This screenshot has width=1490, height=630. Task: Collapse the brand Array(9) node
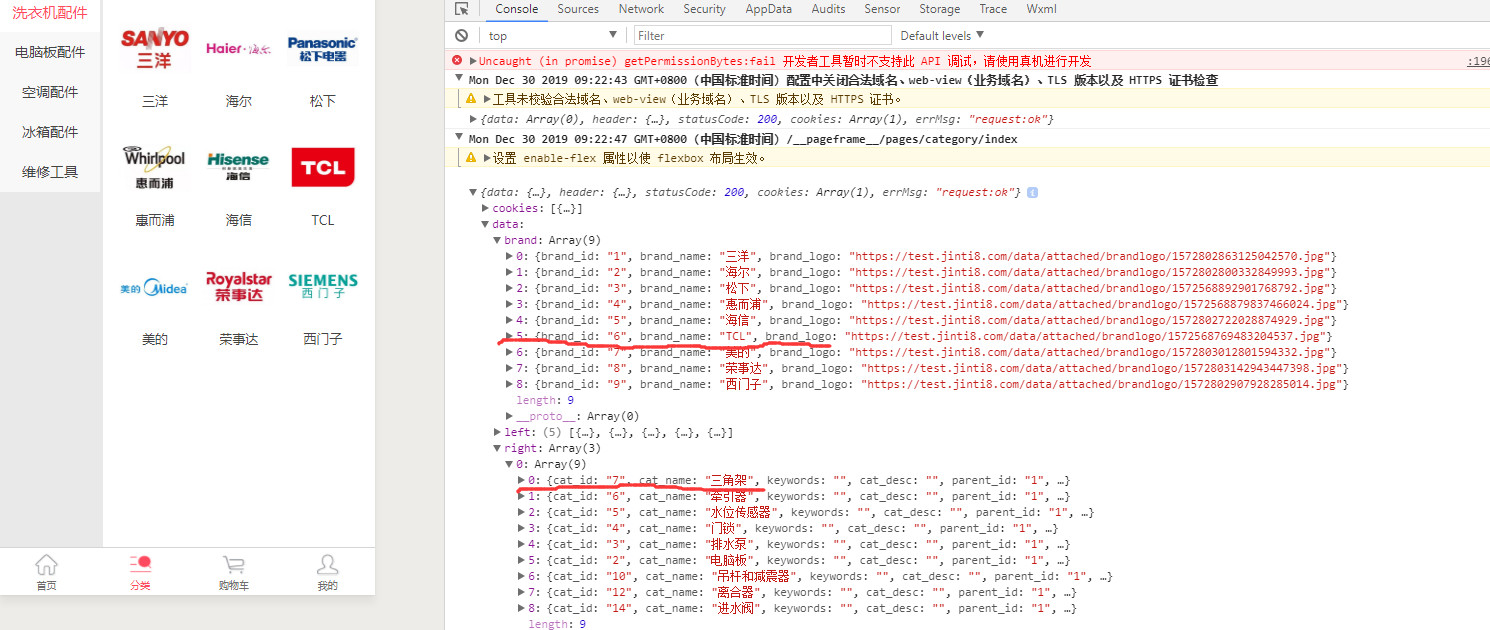pyautogui.click(x=498, y=240)
